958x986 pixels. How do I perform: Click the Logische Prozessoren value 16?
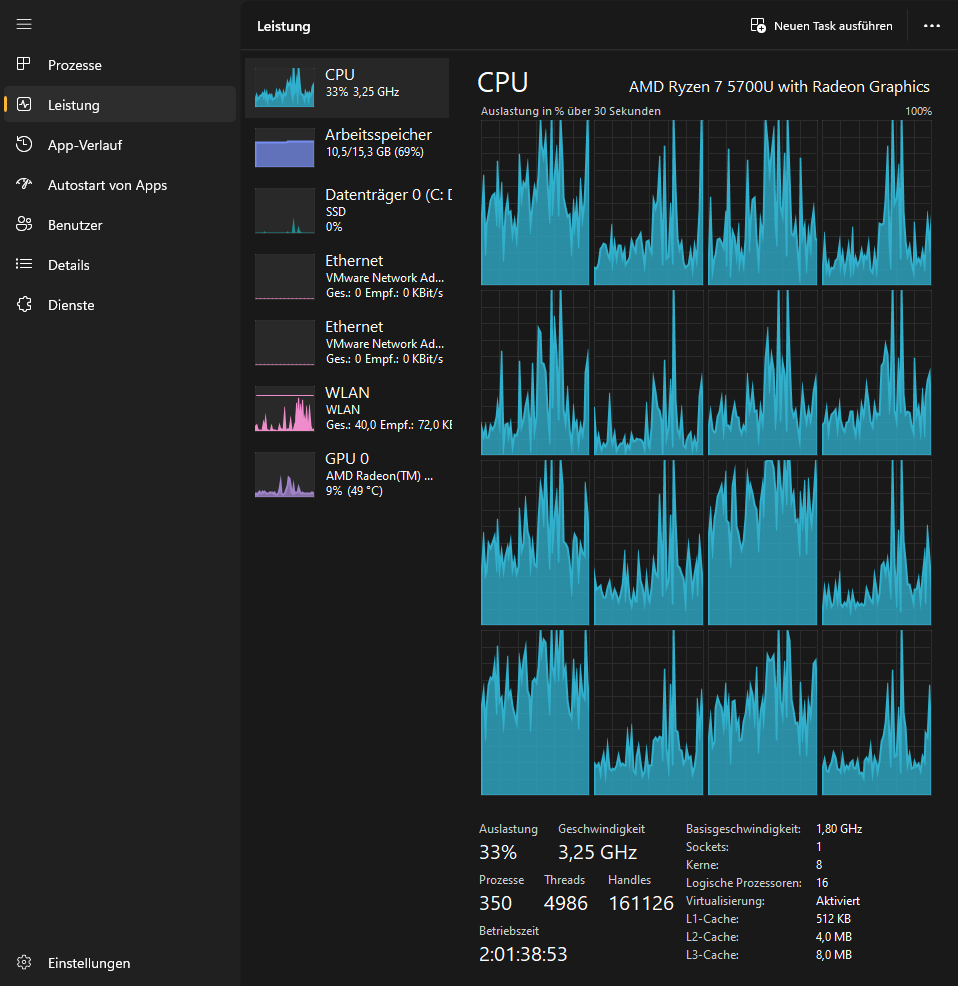point(822,883)
